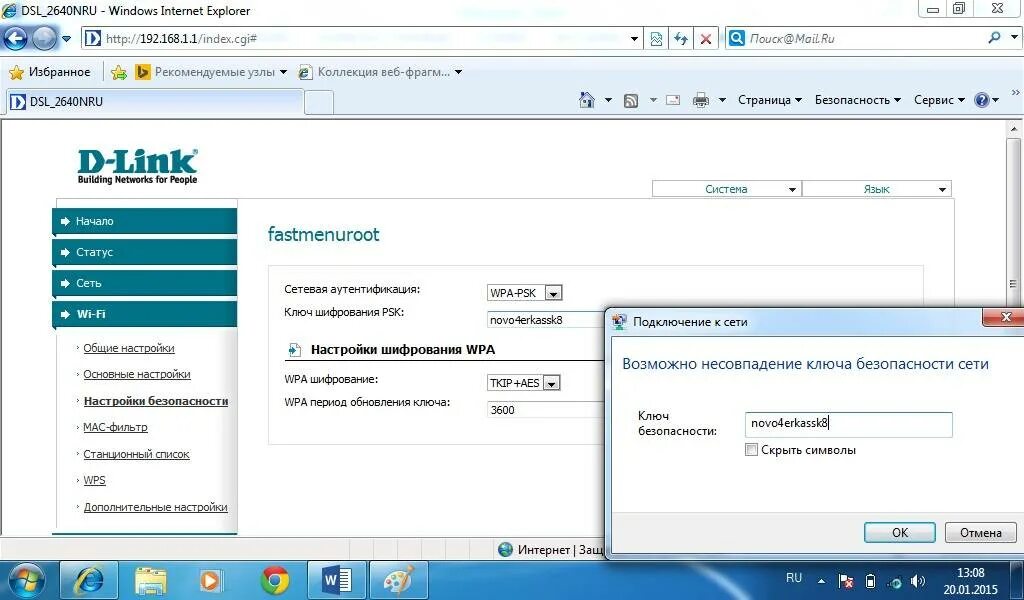Open Избранное favorites star
The width and height of the screenshot is (1024, 600).
tap(49, 72)
